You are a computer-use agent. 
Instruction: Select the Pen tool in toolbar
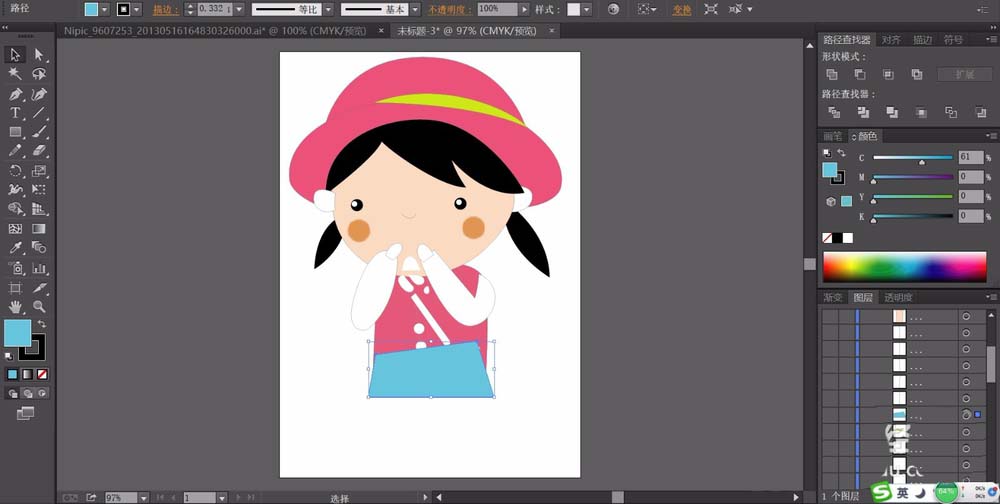point(15,94)
